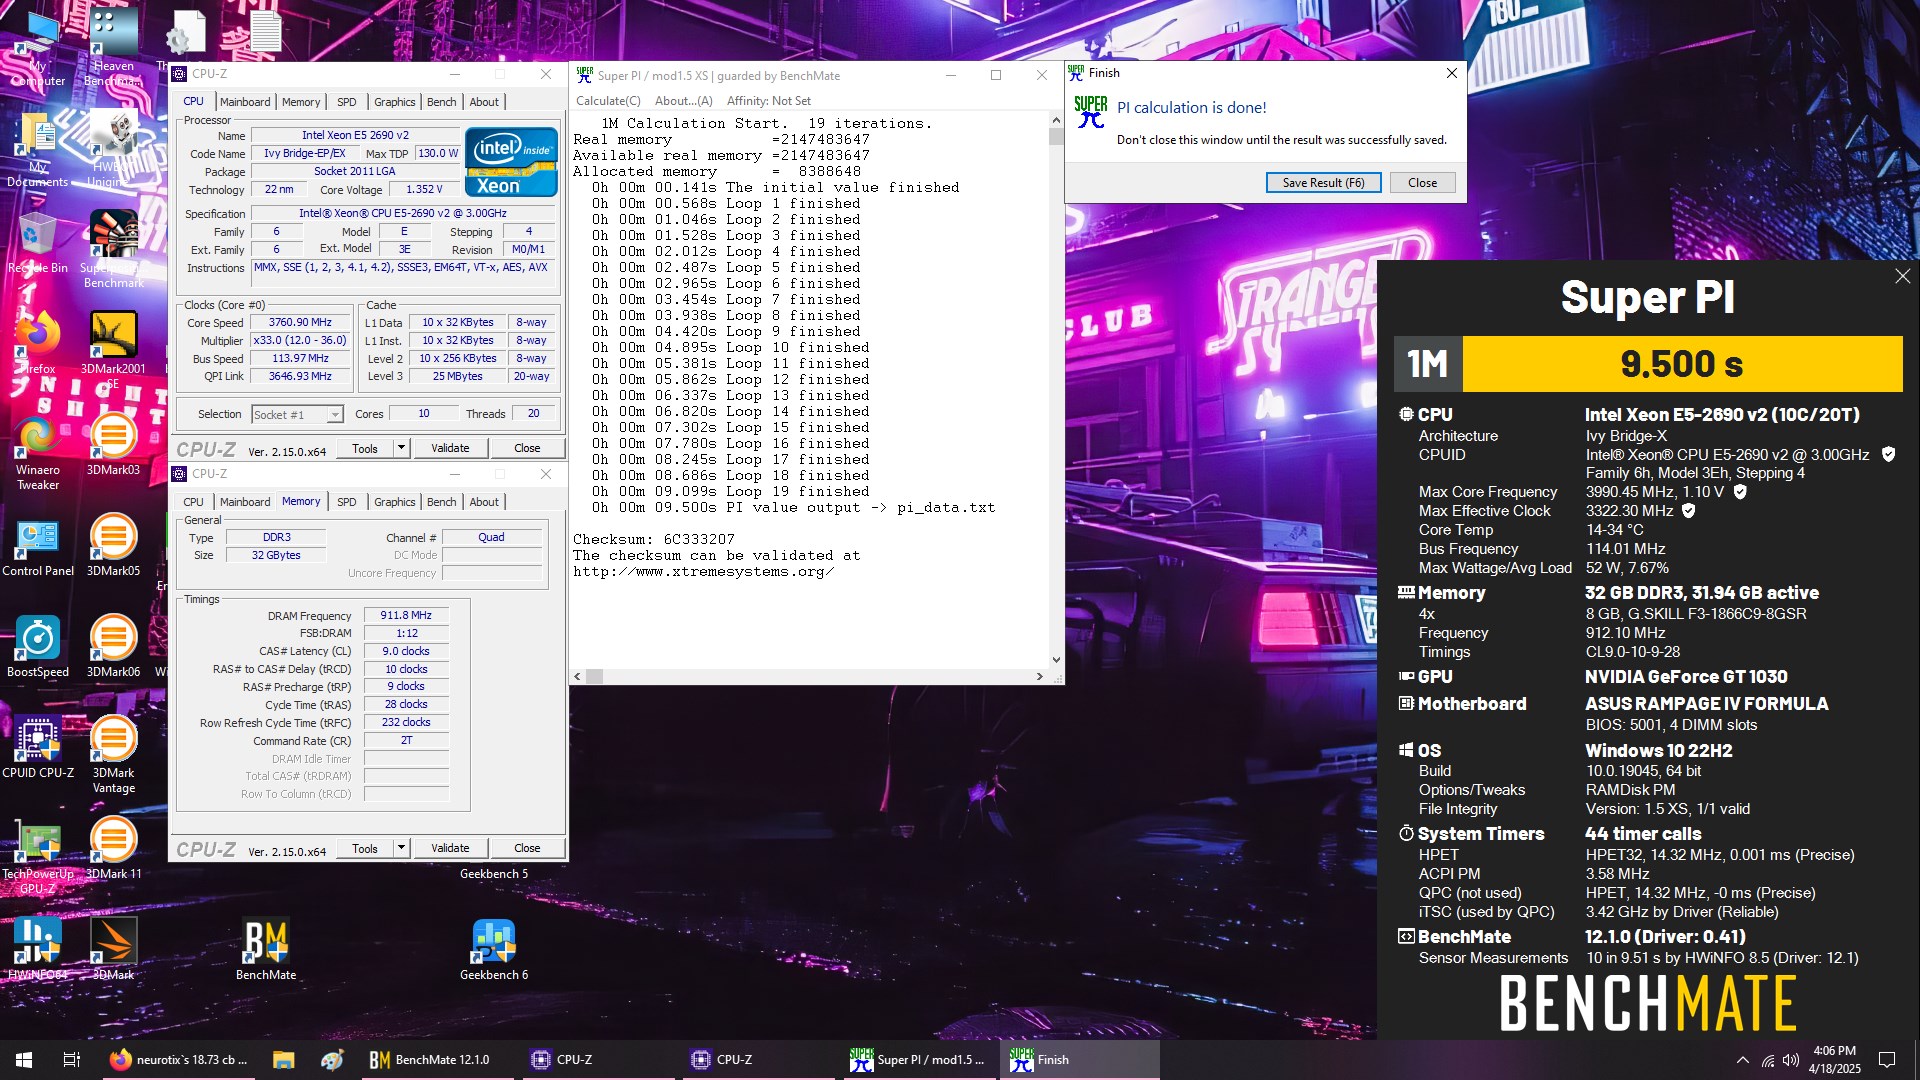Click Validate in lower CPU-Z window
The height and width of the screenshot is (1080, 1920).
(x=450, y=848)
